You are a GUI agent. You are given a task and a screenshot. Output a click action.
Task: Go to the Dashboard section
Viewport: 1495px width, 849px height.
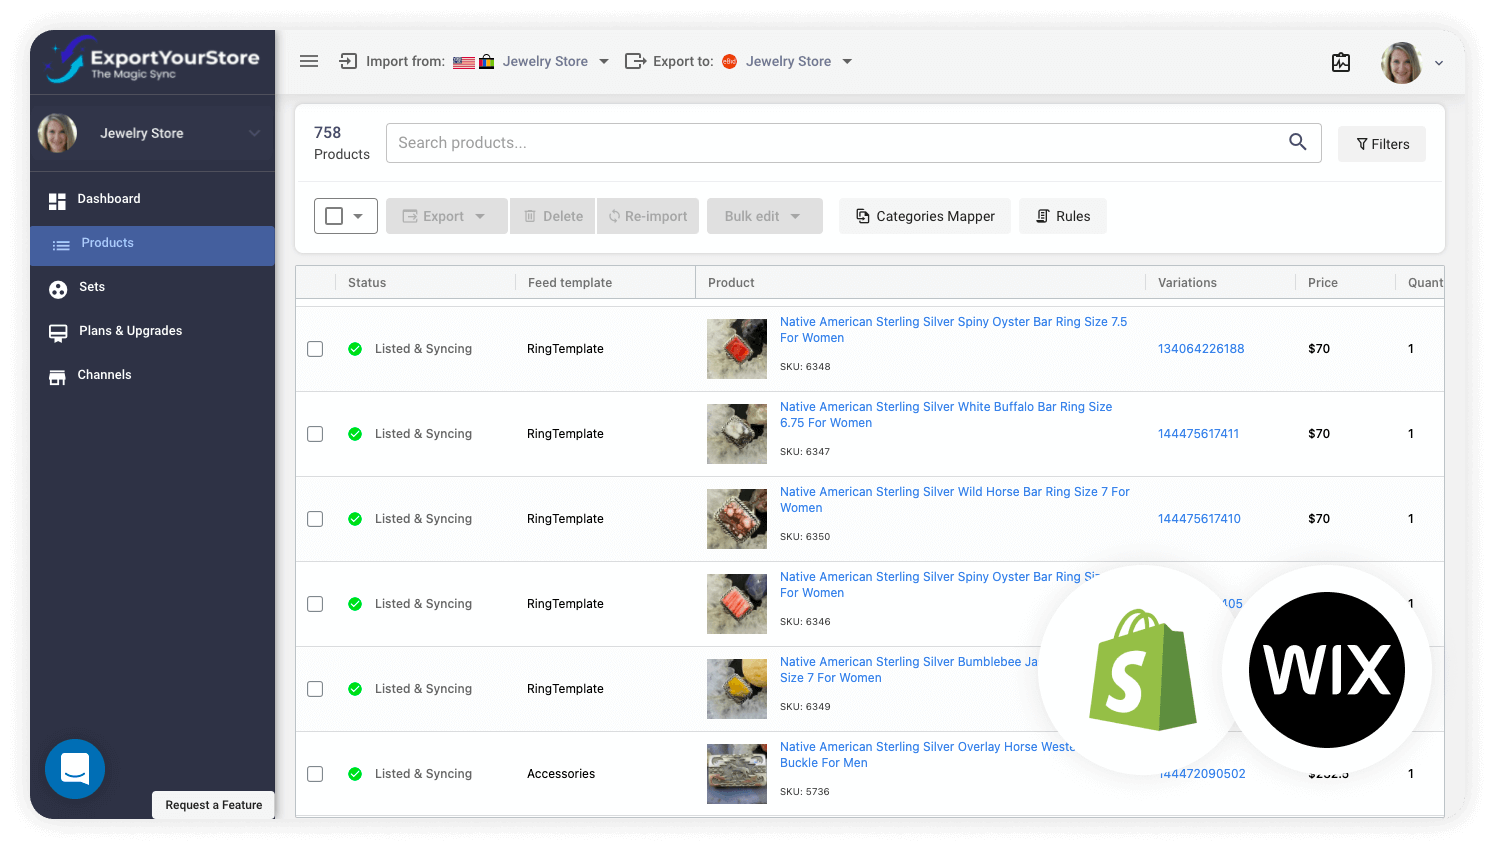click(108, 199)
